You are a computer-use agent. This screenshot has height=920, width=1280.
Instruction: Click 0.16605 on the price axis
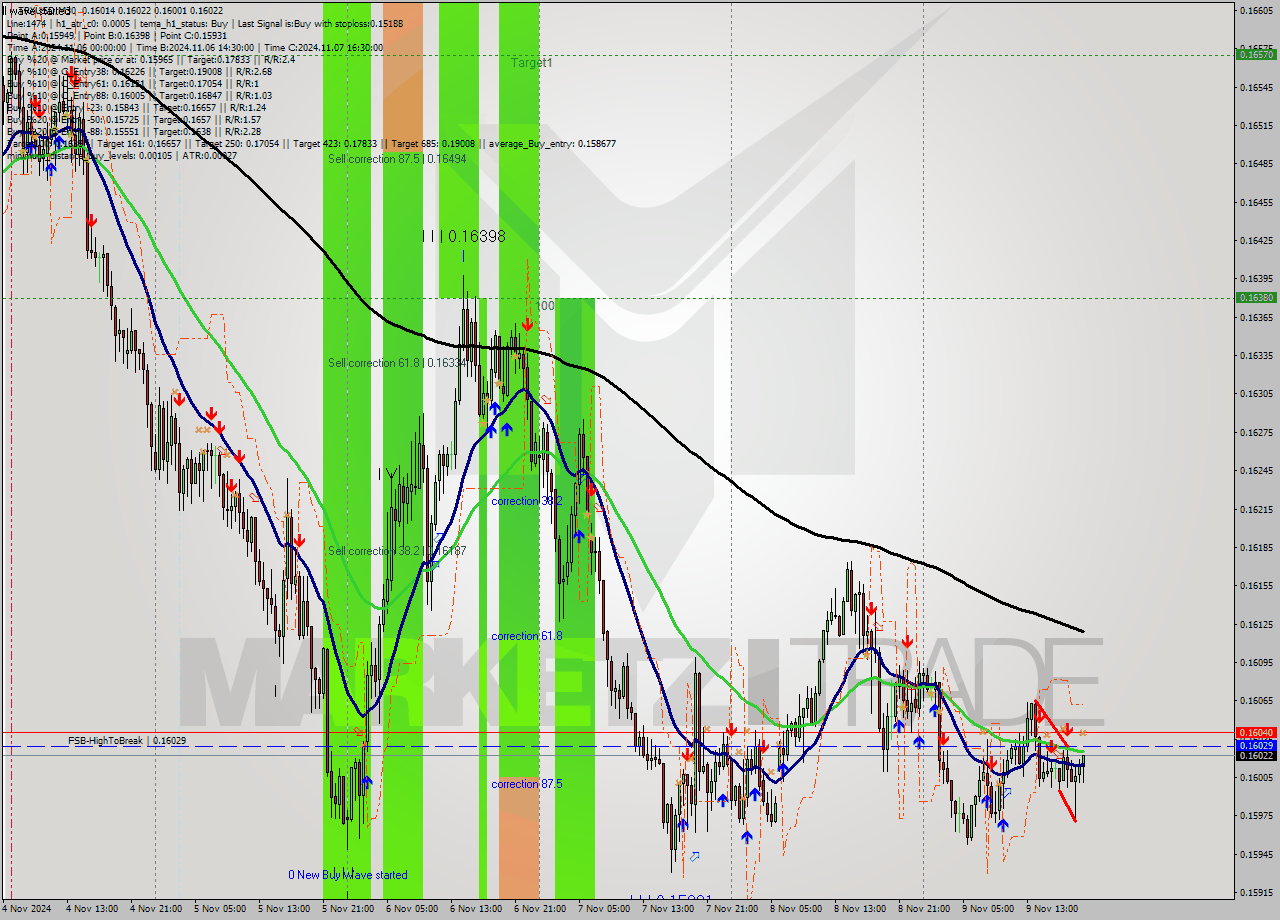pyautogui.click(x=1256, y=10)
